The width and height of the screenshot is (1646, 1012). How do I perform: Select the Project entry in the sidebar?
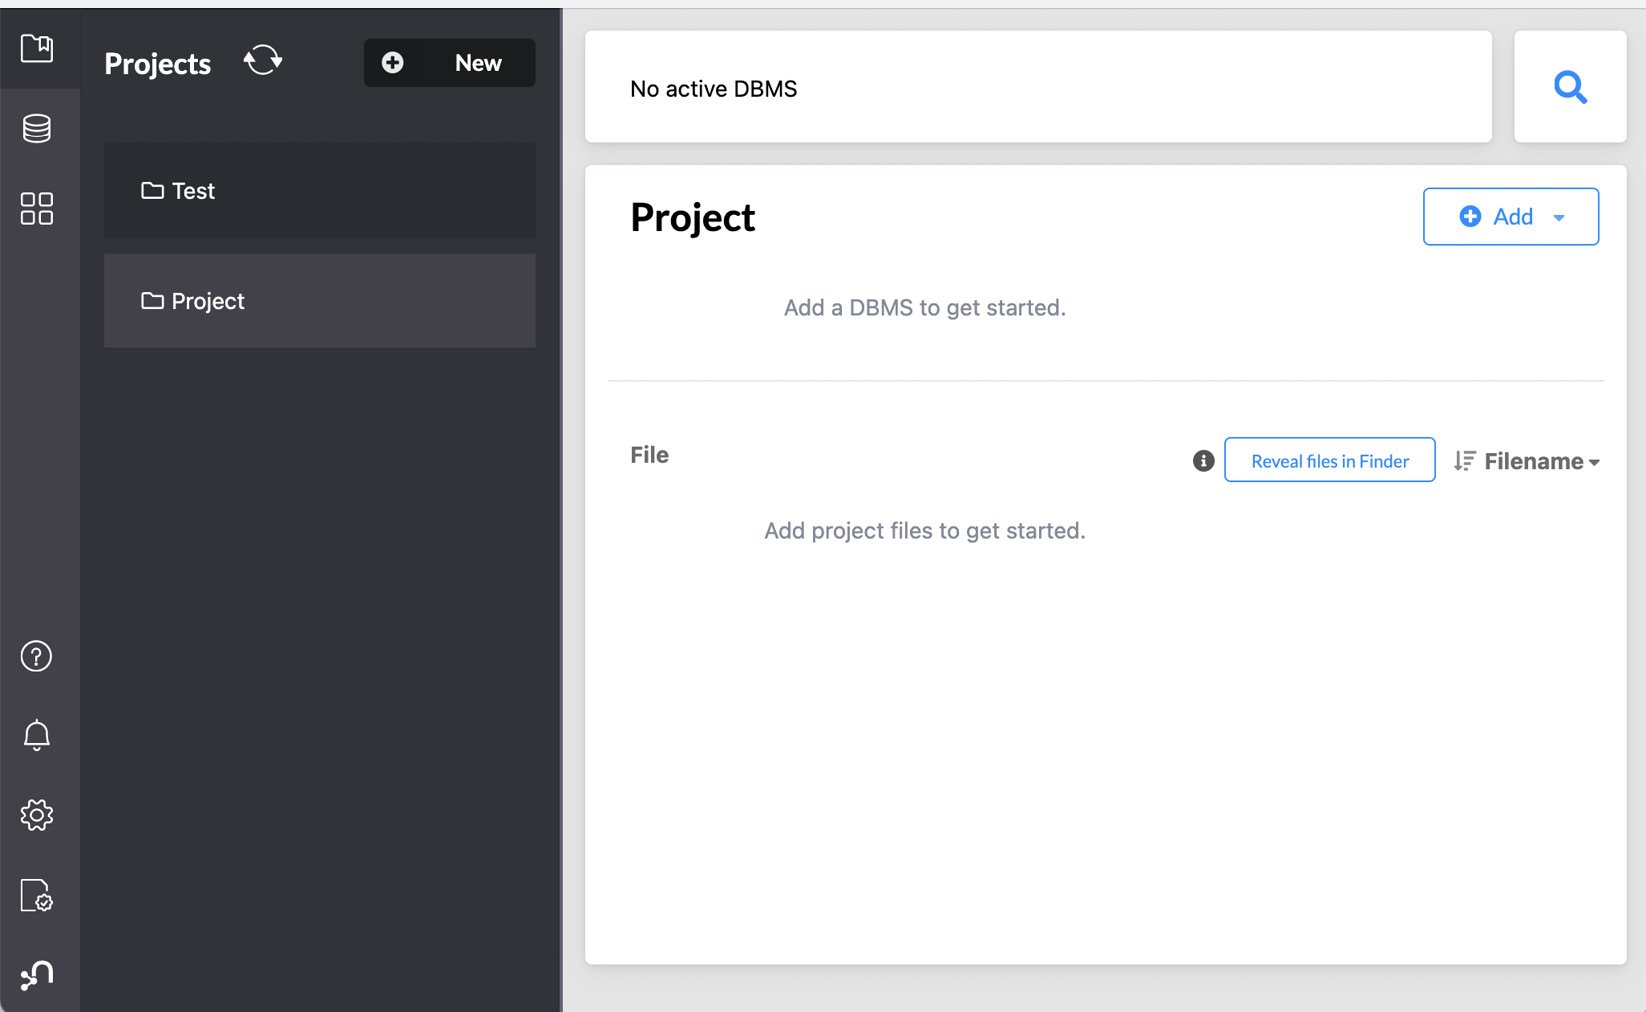coord(319,301)
